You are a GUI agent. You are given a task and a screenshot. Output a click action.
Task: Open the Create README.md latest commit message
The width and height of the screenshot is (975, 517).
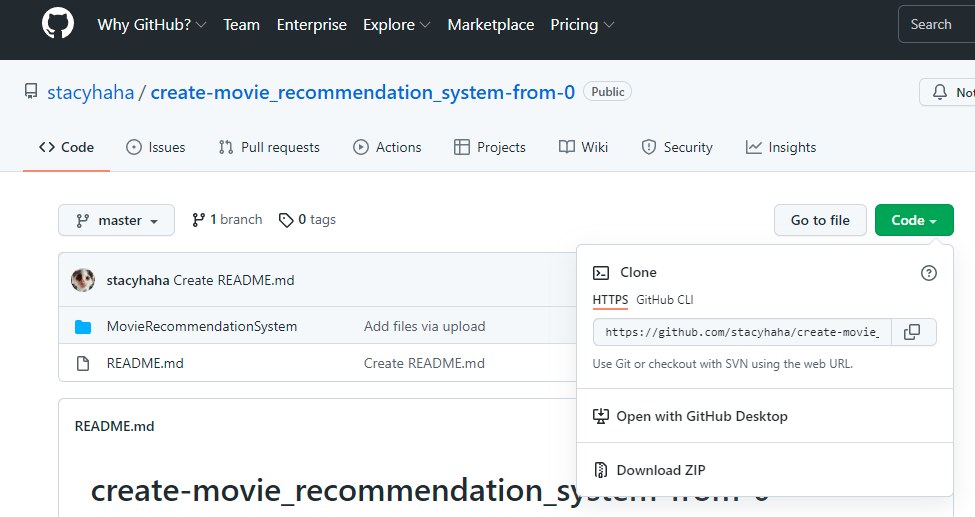[x=234, y=281]
